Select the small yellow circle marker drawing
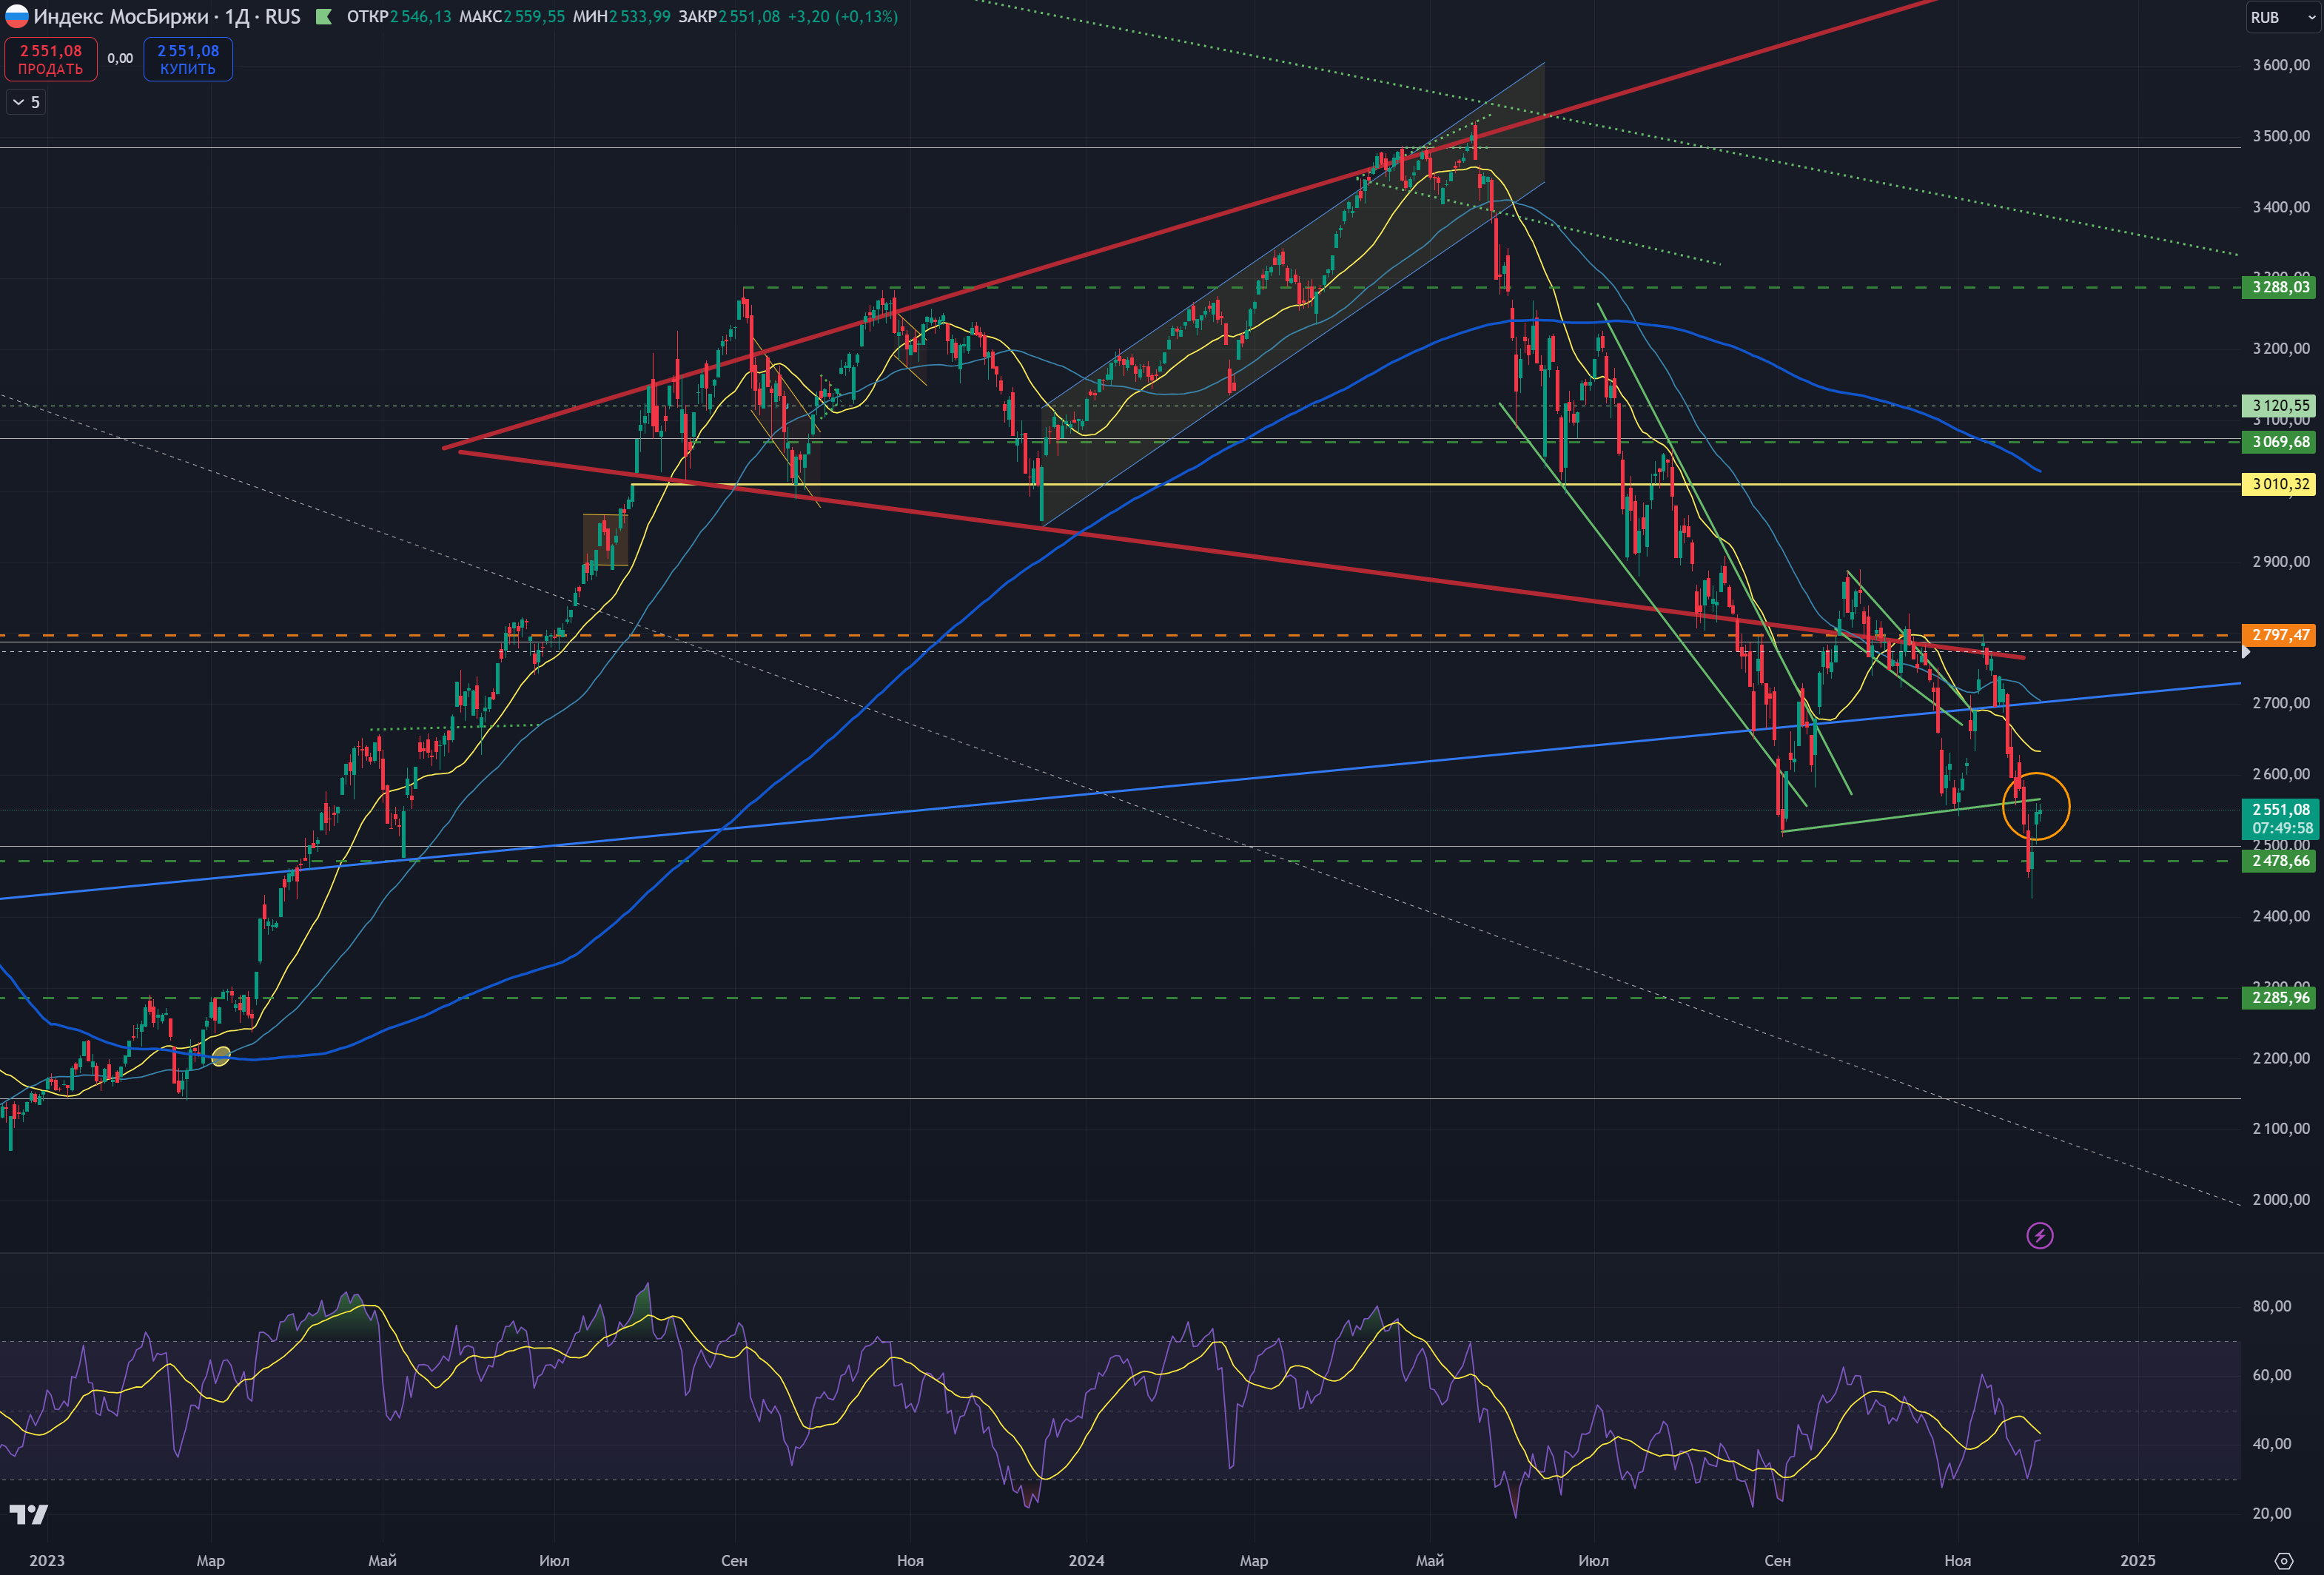2324x1575 pixels. coord(221,1055)
